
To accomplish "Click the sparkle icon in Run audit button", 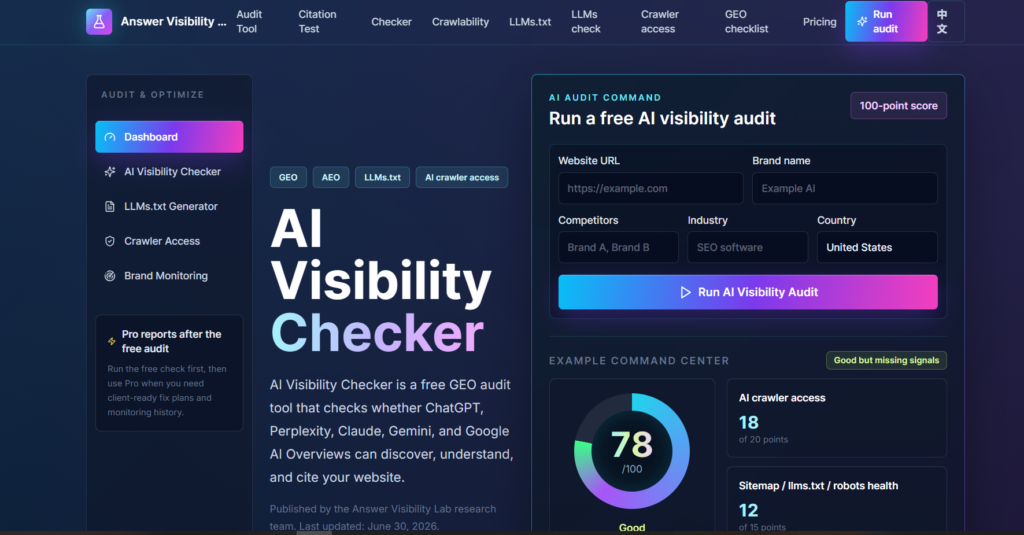I will click(862, 22).
